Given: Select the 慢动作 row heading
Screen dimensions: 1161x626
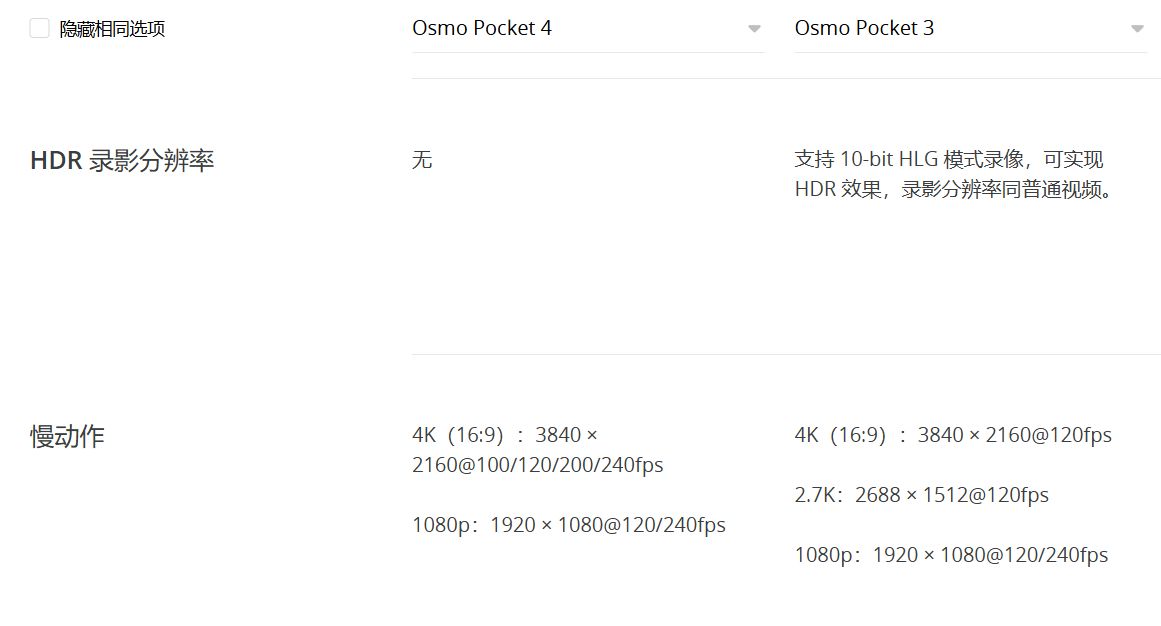Looking at the screenshot, I should click(67, 436).
